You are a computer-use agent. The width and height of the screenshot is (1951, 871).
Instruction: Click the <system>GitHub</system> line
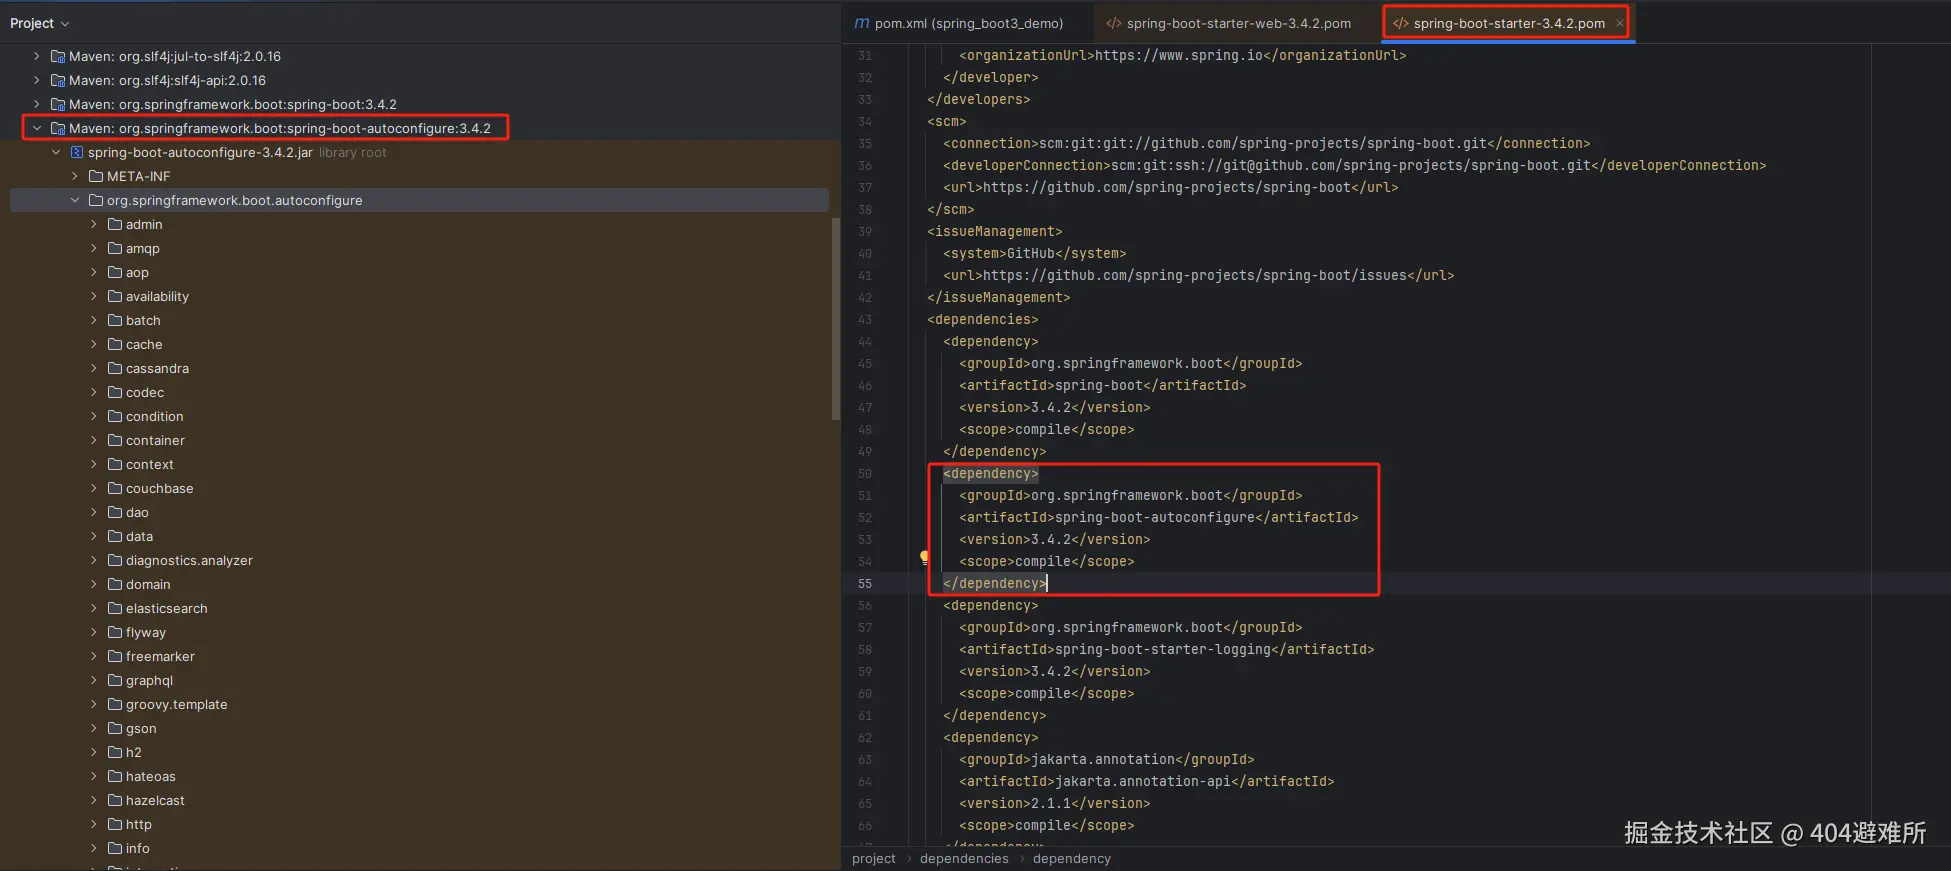[1035, 254]
